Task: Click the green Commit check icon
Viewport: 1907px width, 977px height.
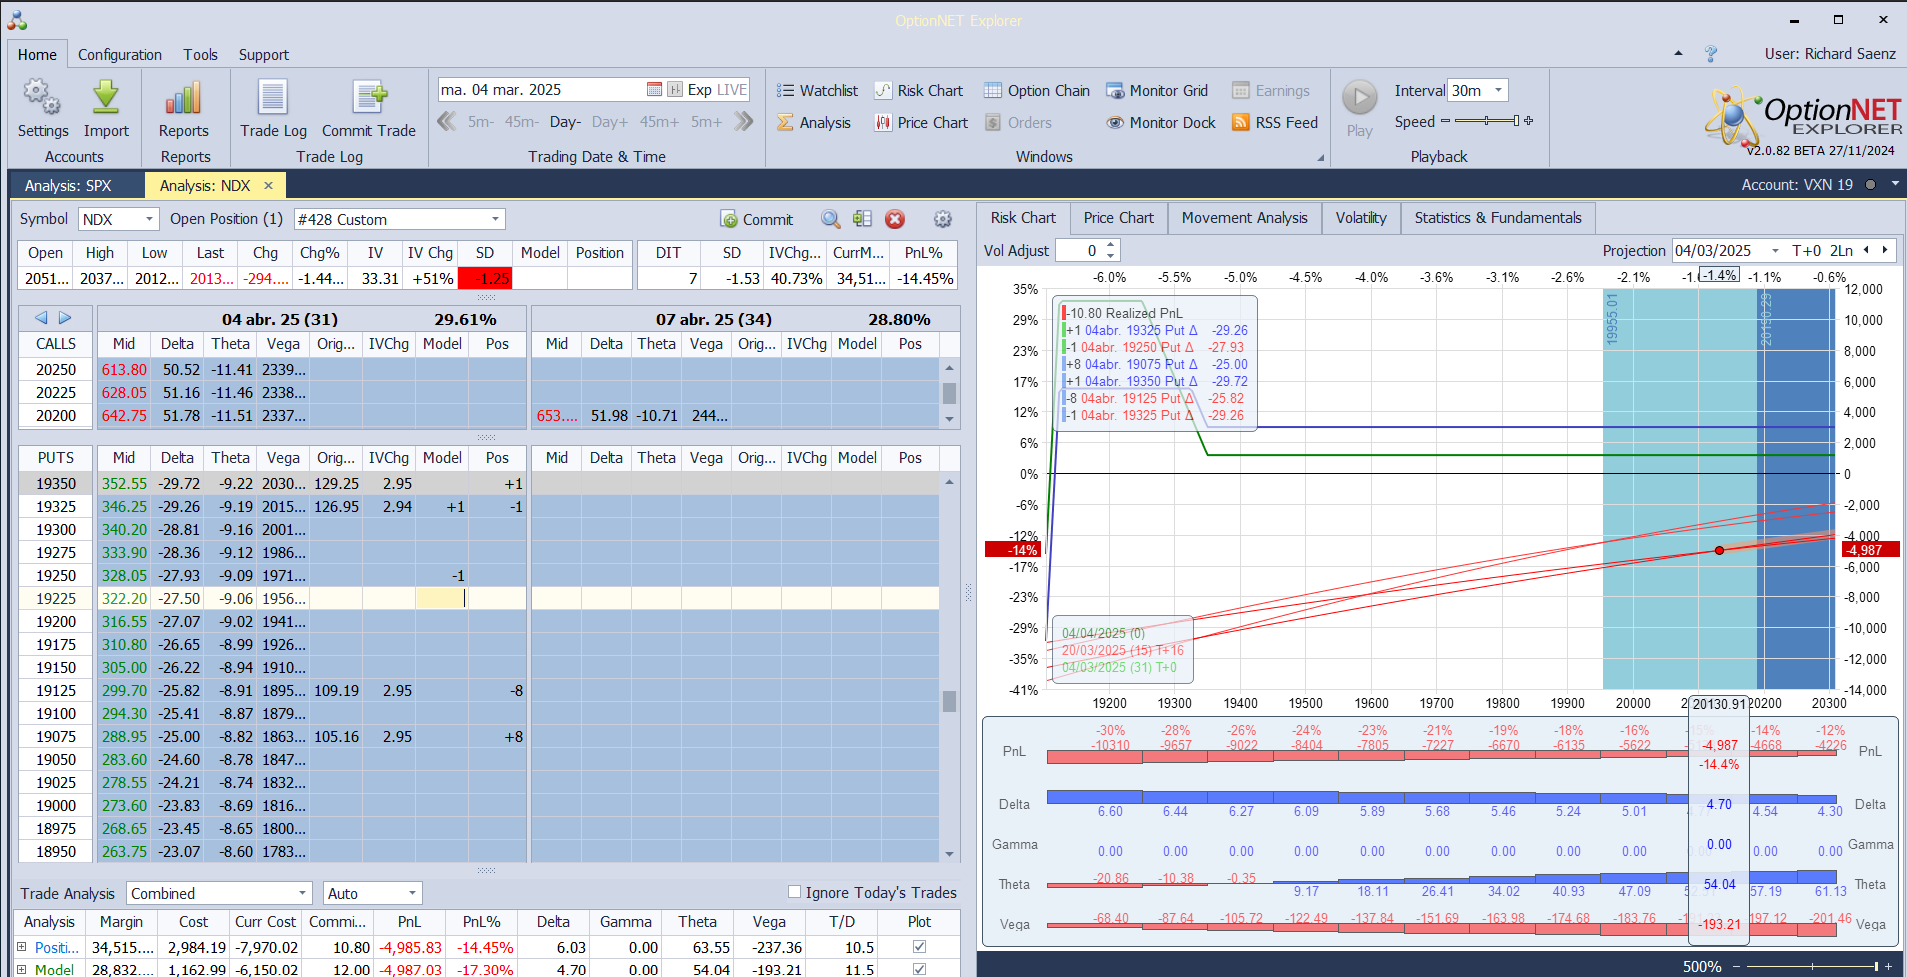Action: click(728, 219)
